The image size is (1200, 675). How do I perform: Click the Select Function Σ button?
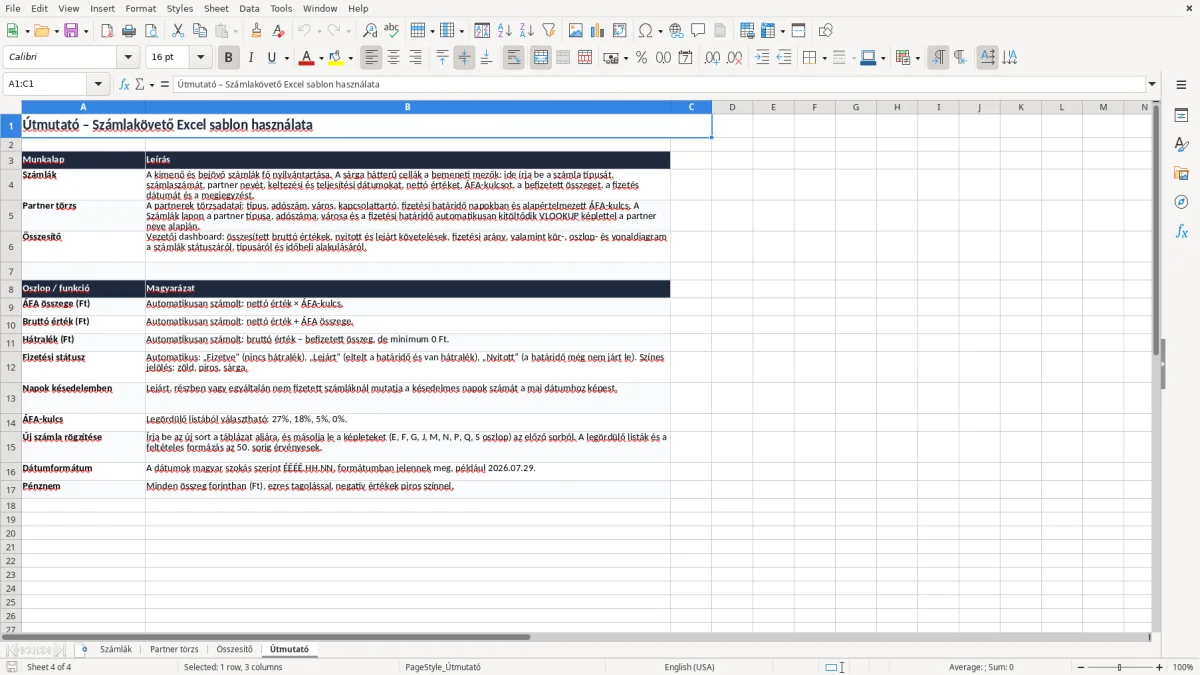[x=141, y=84]
